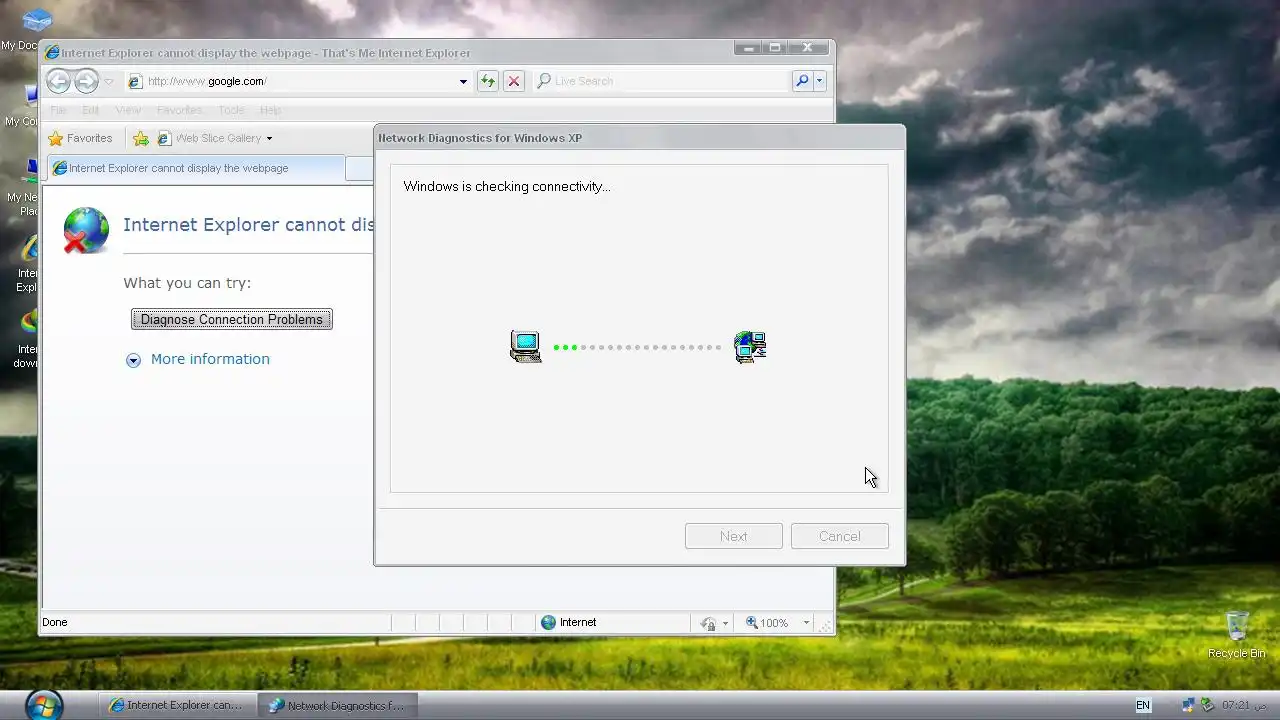1280x720 pixels.
Task: Expand the address bar URL history dropdown
Action: tap(463, 82)
